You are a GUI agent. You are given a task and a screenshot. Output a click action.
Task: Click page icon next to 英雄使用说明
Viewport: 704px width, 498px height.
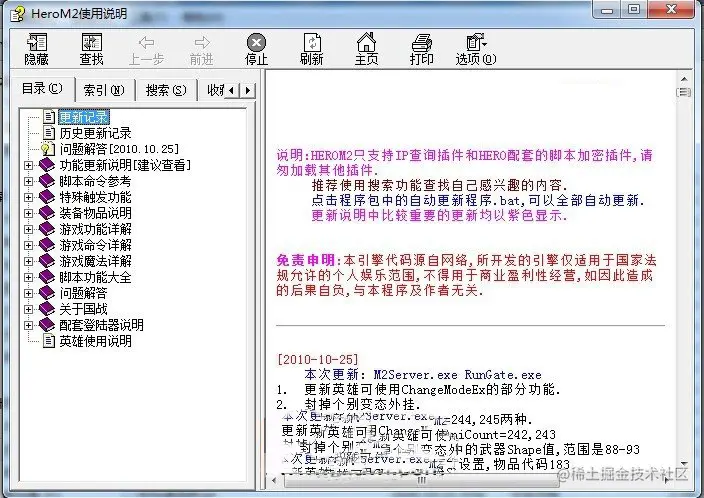(49, 341)
